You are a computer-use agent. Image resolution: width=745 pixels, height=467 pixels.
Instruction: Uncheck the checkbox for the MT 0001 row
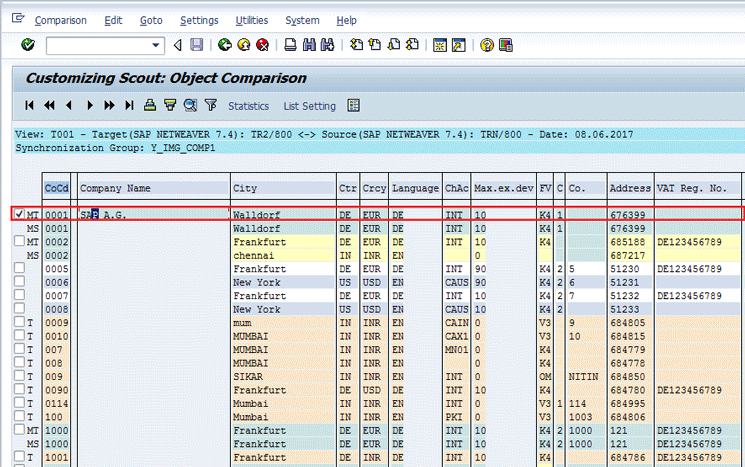click(x=20, y=214)
